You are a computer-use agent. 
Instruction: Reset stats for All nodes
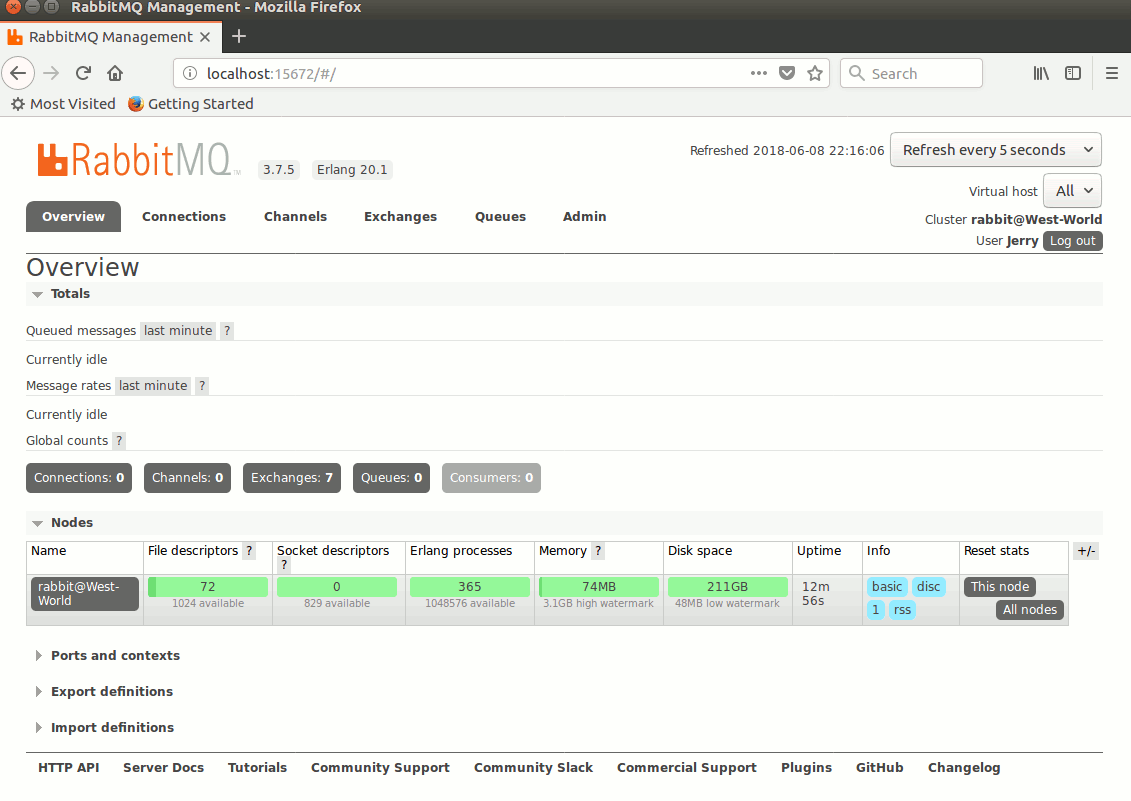(1029, 610)
